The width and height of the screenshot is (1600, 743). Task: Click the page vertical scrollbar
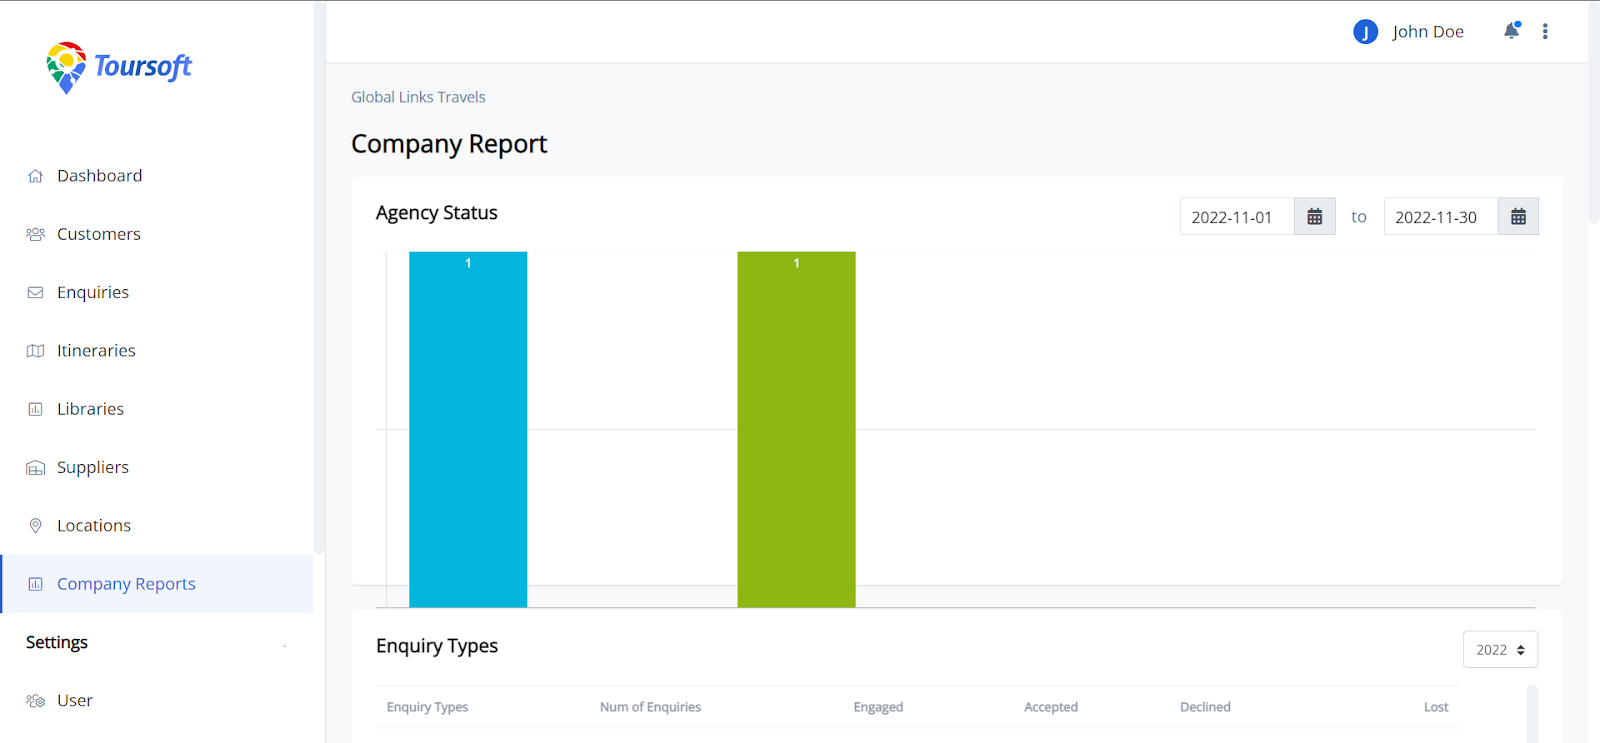pos(1594,112)
